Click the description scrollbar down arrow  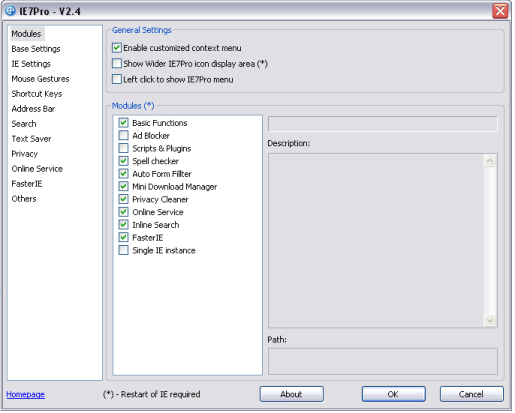[490, 320]
